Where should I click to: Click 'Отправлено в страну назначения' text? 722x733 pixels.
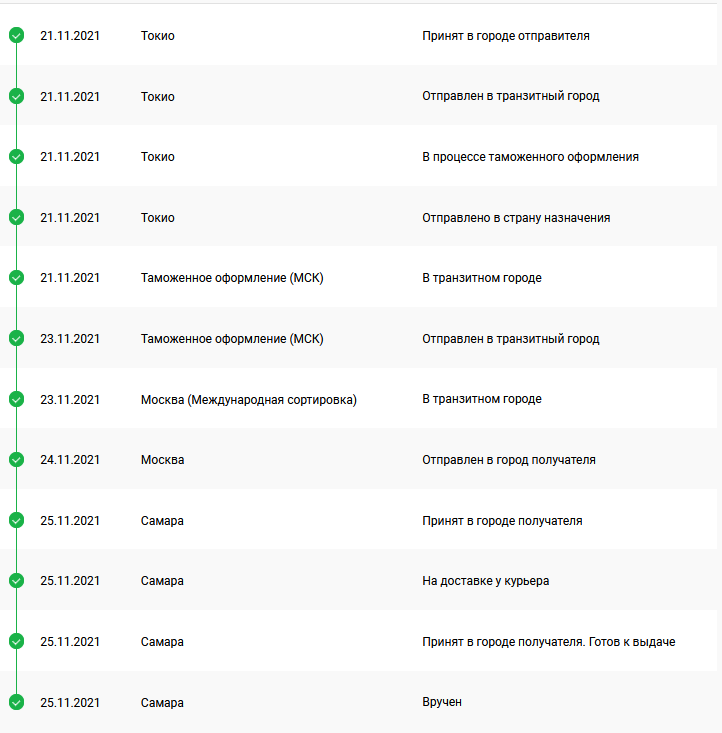coord(516,218)
